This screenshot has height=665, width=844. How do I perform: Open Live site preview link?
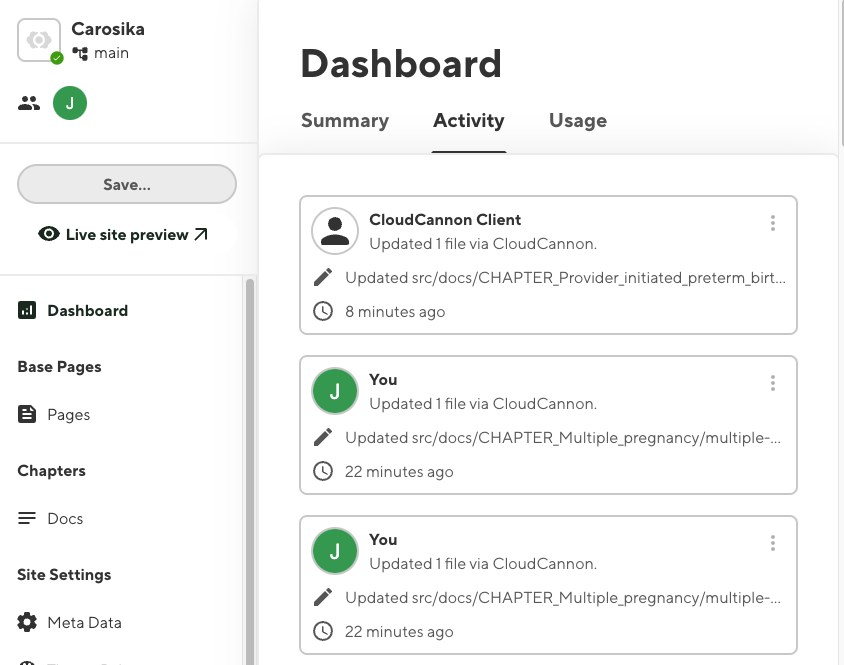[x=123, y=234]
